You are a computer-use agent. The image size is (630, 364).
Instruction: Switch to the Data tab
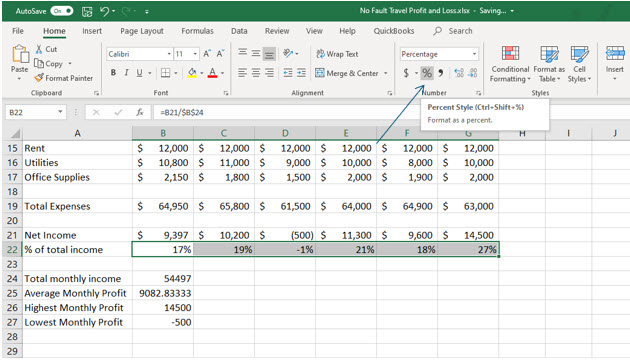pyautogui.click(x=239, y=31)
